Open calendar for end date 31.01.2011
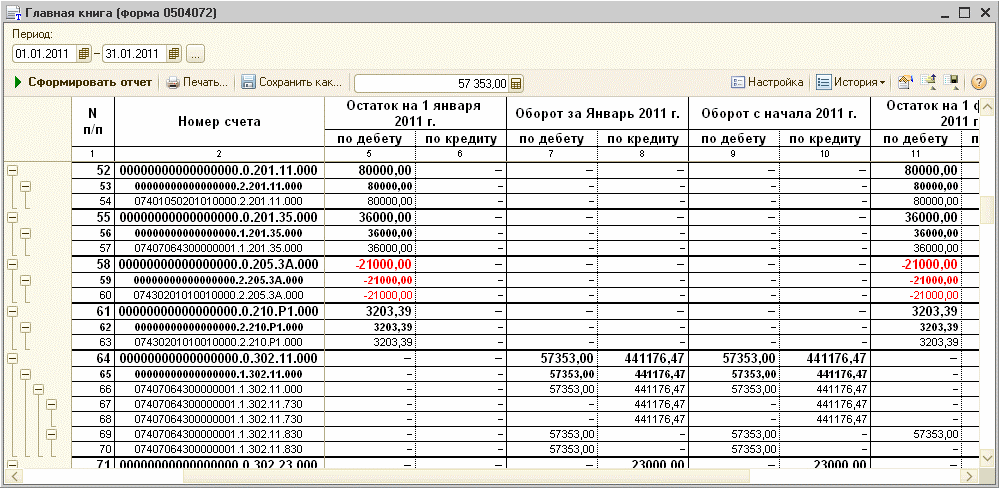 (x=175, y=54)
